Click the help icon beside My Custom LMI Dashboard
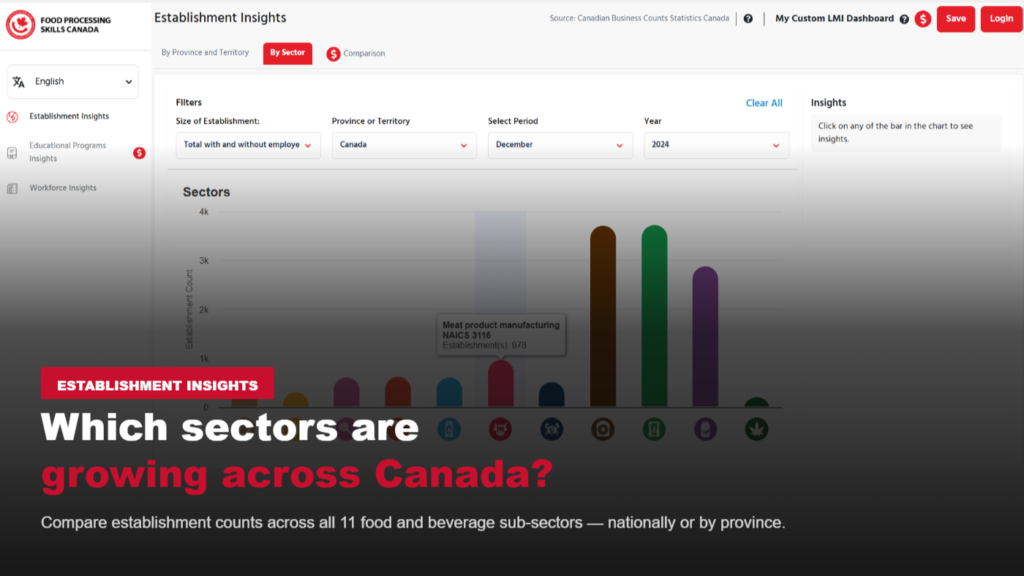 point(904,20)
